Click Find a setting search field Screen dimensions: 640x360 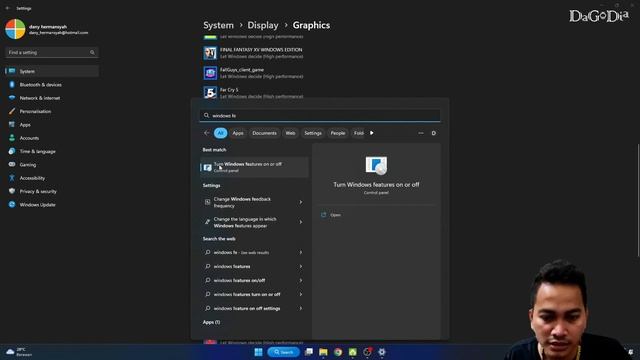tap(52, 52)
